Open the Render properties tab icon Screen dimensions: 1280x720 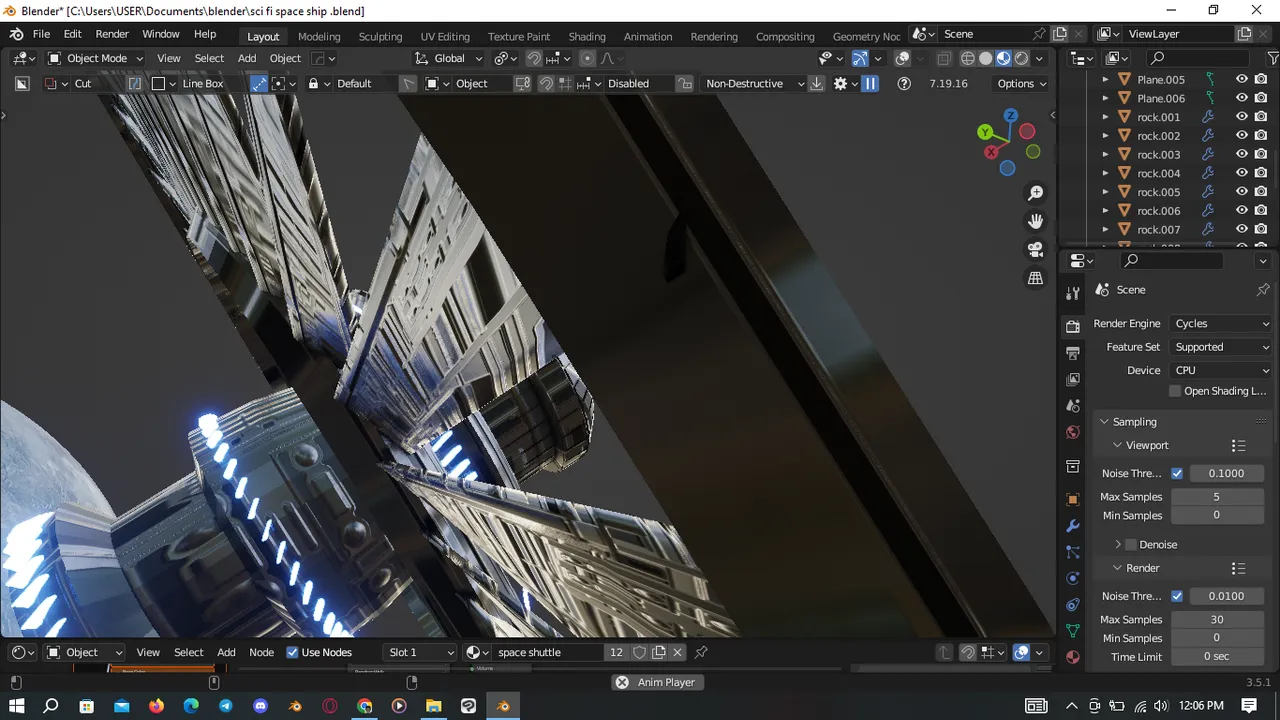[1073, 327]
